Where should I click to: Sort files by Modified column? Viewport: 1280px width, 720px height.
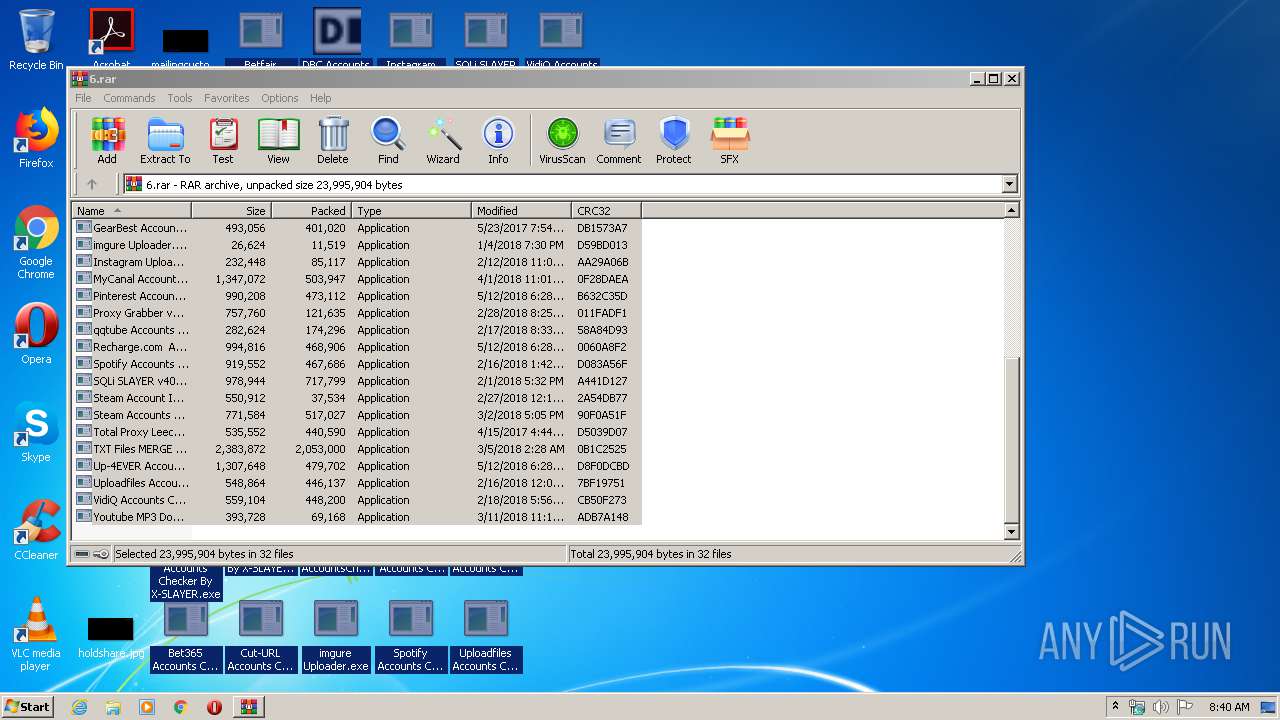pos(522,211)
